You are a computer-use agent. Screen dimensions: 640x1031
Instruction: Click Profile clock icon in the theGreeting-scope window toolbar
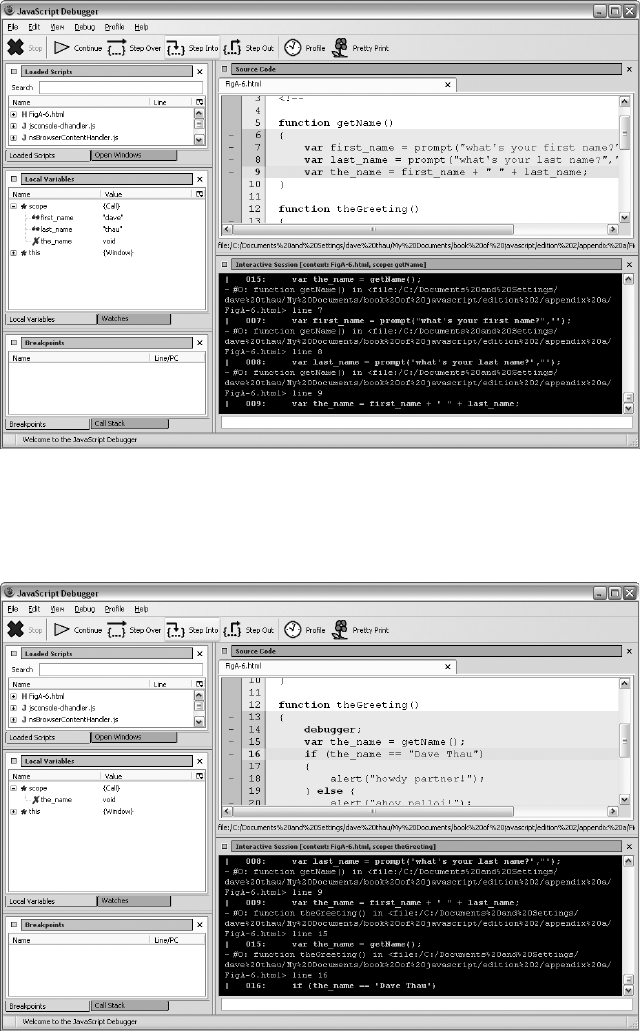pos(293,629)
